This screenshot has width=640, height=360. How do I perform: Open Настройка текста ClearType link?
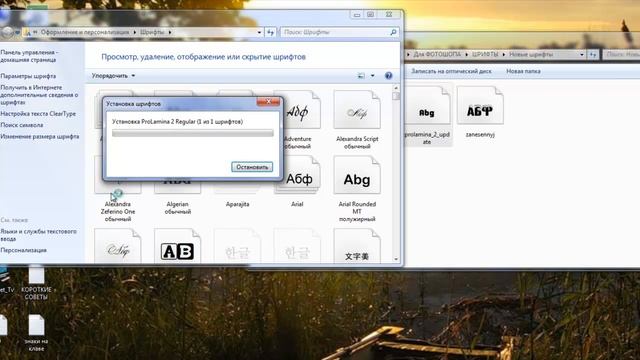click(38, 114)
